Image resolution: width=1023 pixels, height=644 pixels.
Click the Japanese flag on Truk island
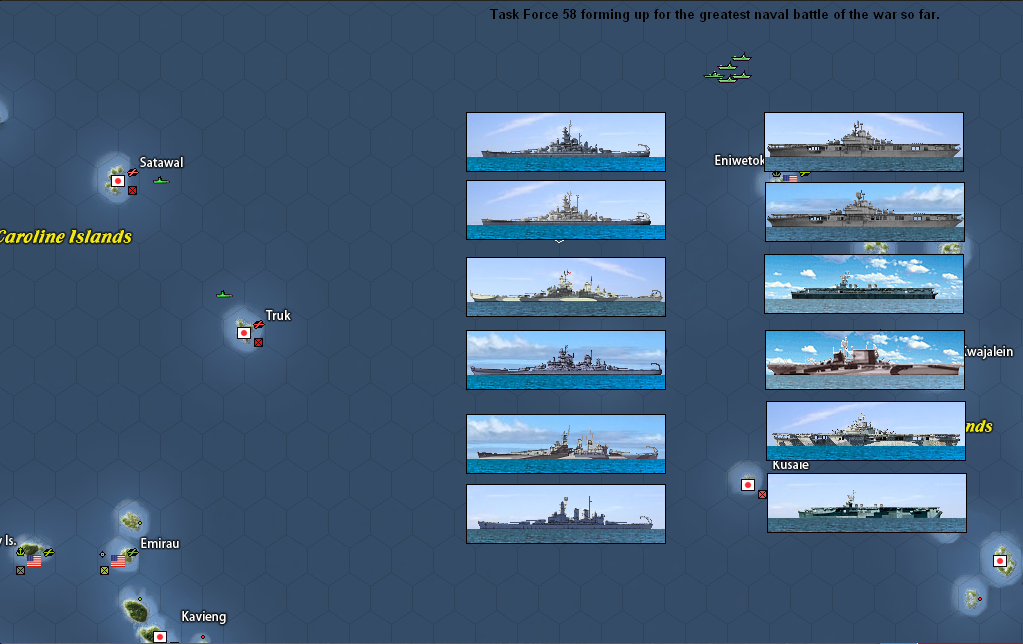coord(243,333)
